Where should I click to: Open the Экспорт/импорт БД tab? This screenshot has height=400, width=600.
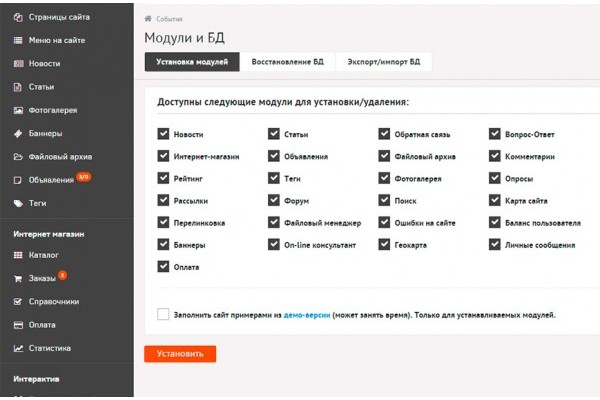coord(384,62)
